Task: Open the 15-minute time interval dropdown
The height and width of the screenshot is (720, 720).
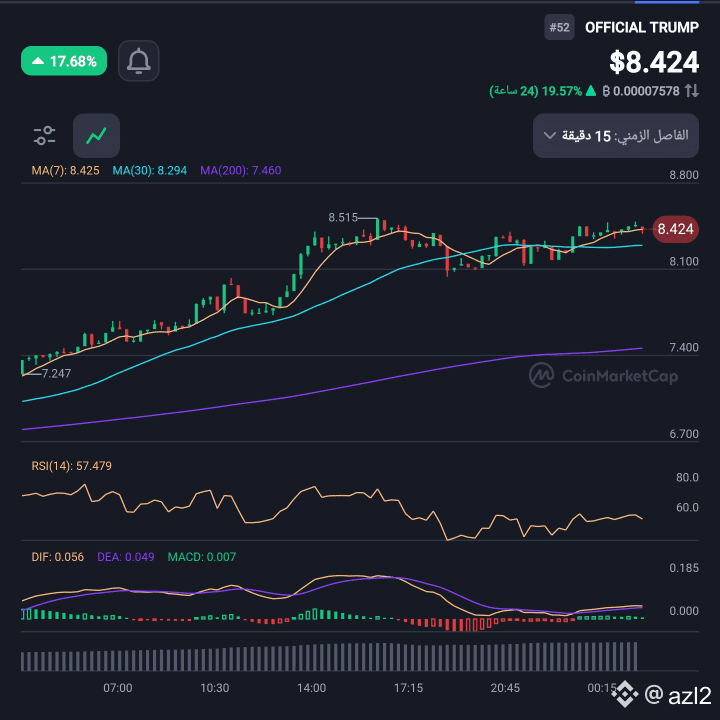Action: pyautogui.click(x=616, y=135)
